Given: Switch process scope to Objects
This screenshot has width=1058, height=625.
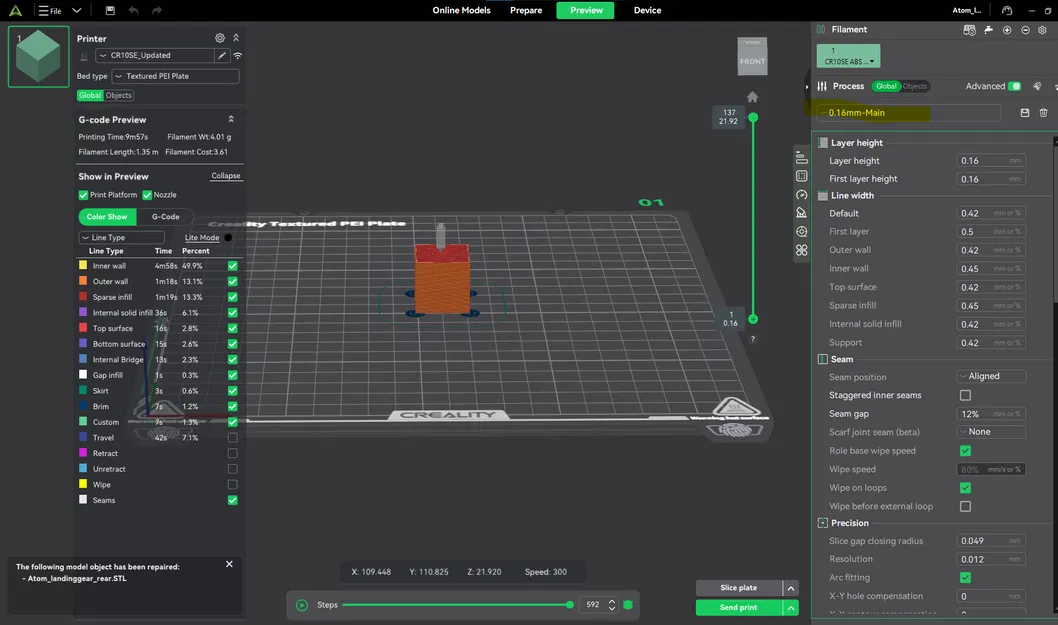Looking at the screenshot, I should click(915, 86).
